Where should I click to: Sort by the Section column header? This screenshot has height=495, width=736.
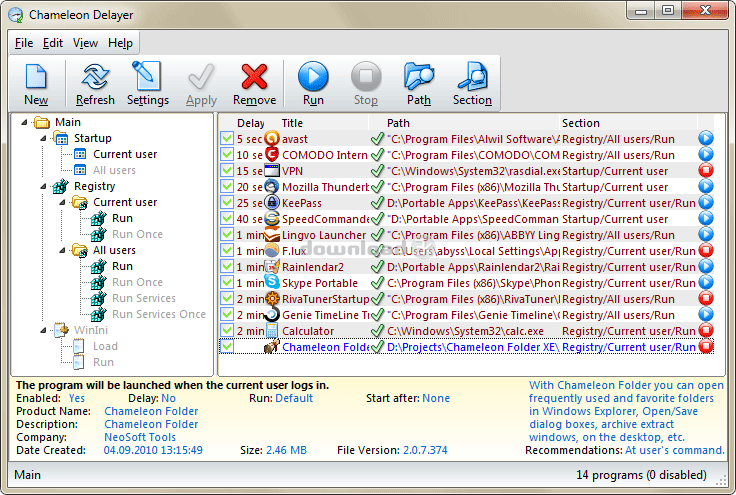coord(581,123)
